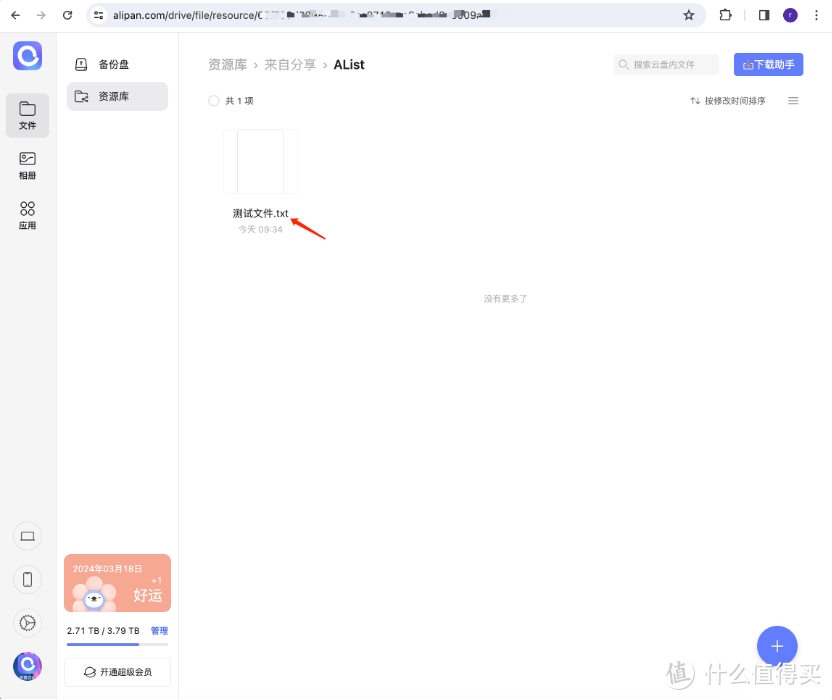Image resolution: width=832 pixels, height=700 pixels.
Task: Bookmark this page with the star
Action: 689,15
